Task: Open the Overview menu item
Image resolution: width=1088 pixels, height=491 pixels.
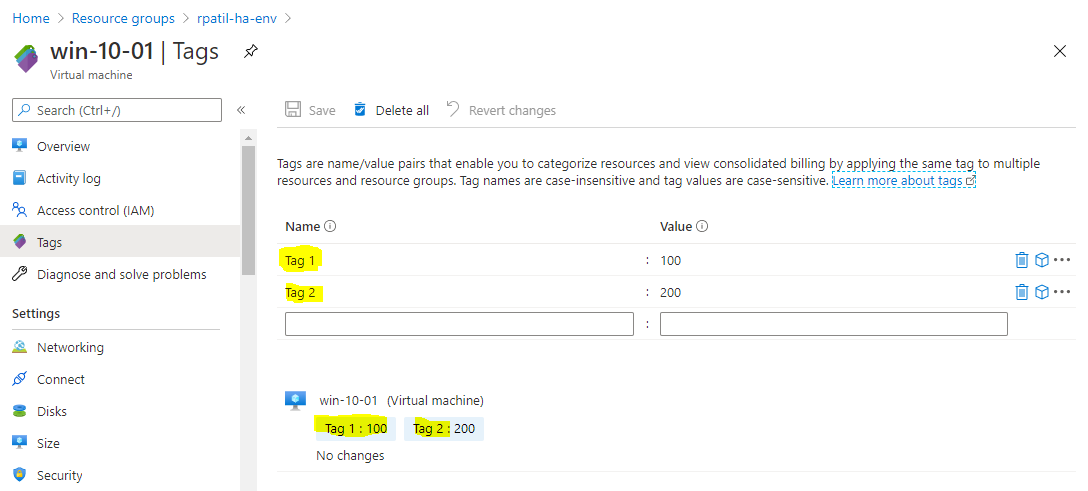Action: pyautogui.click(x=63, y=146)
